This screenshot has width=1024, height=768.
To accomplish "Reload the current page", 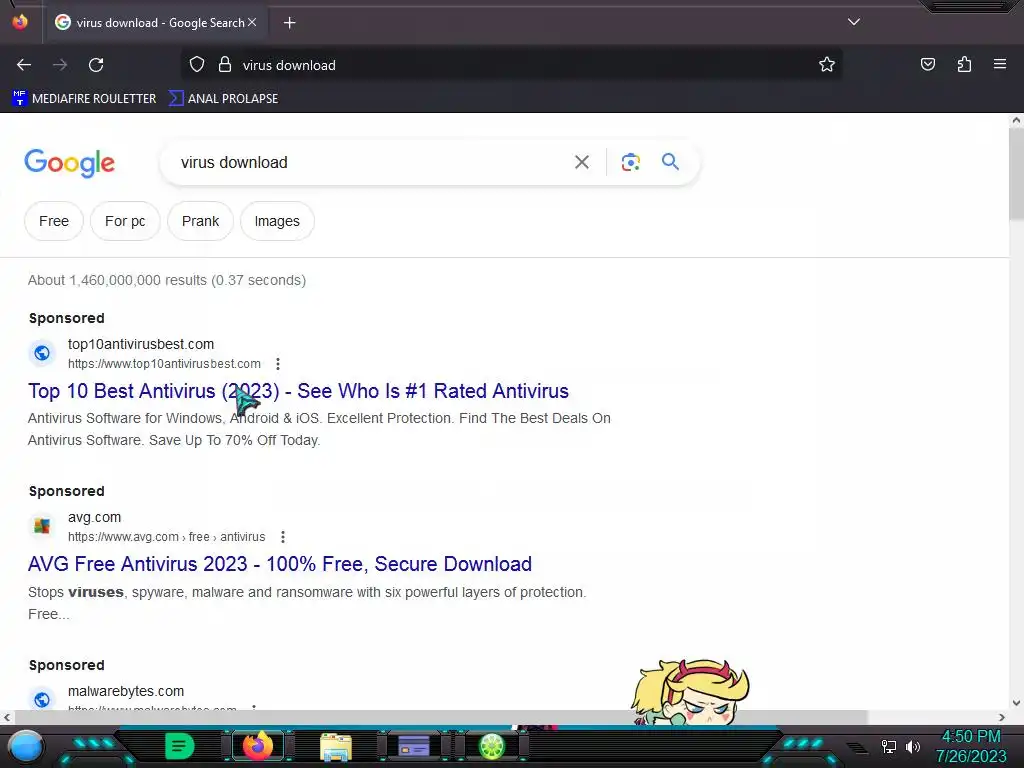I will click(96, 65).
